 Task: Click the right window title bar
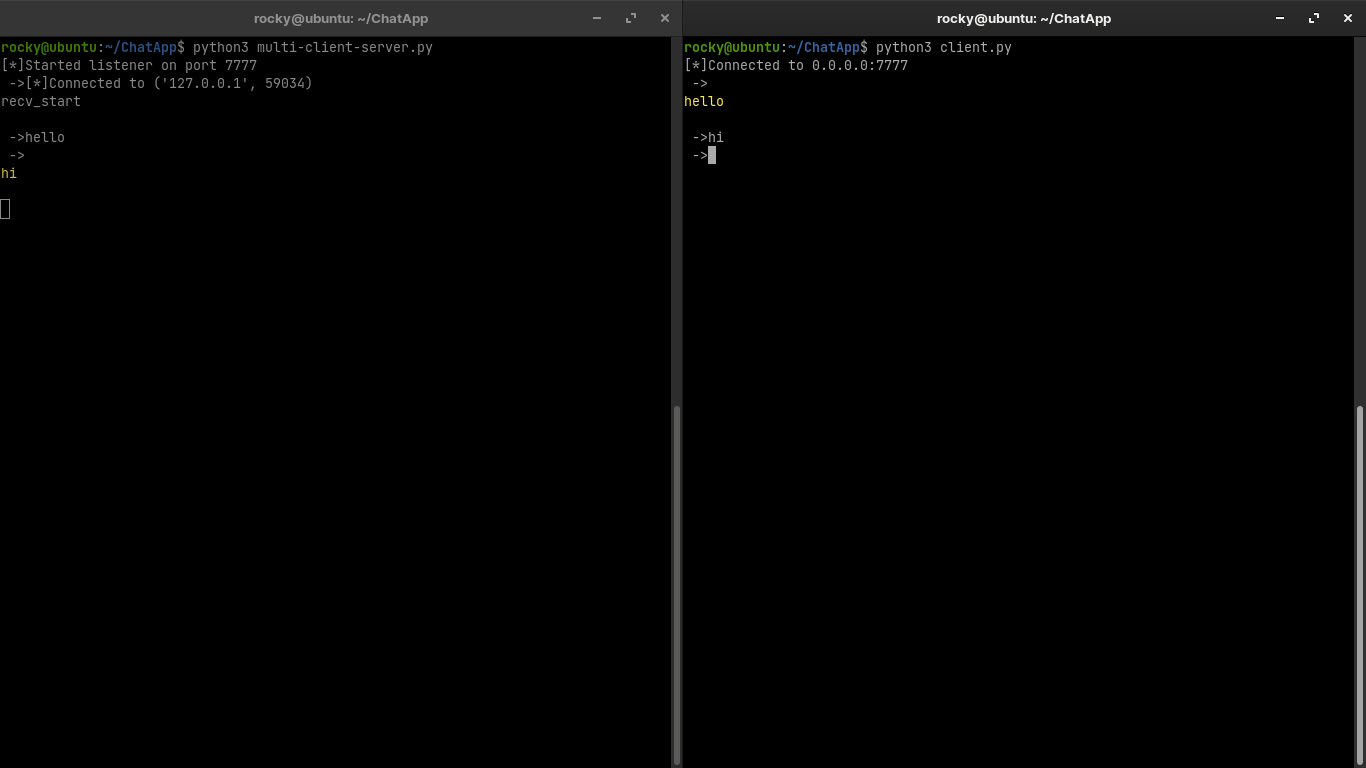tap(1023, 18)
